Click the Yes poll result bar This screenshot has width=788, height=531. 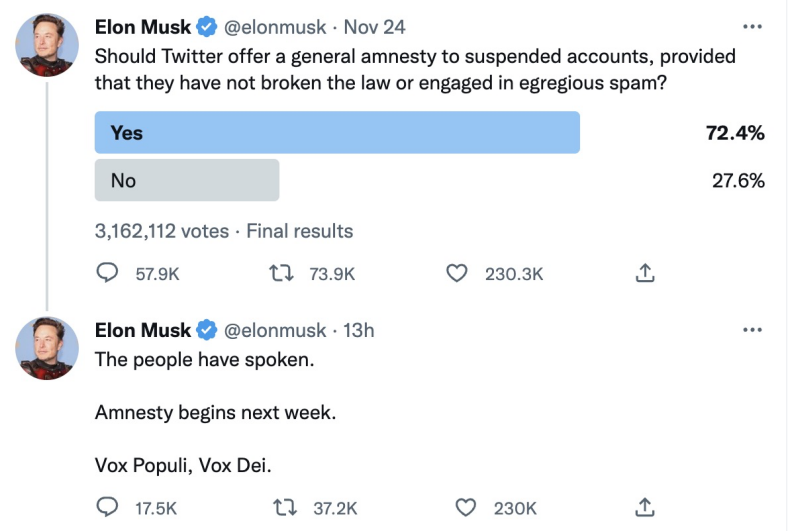337,133
